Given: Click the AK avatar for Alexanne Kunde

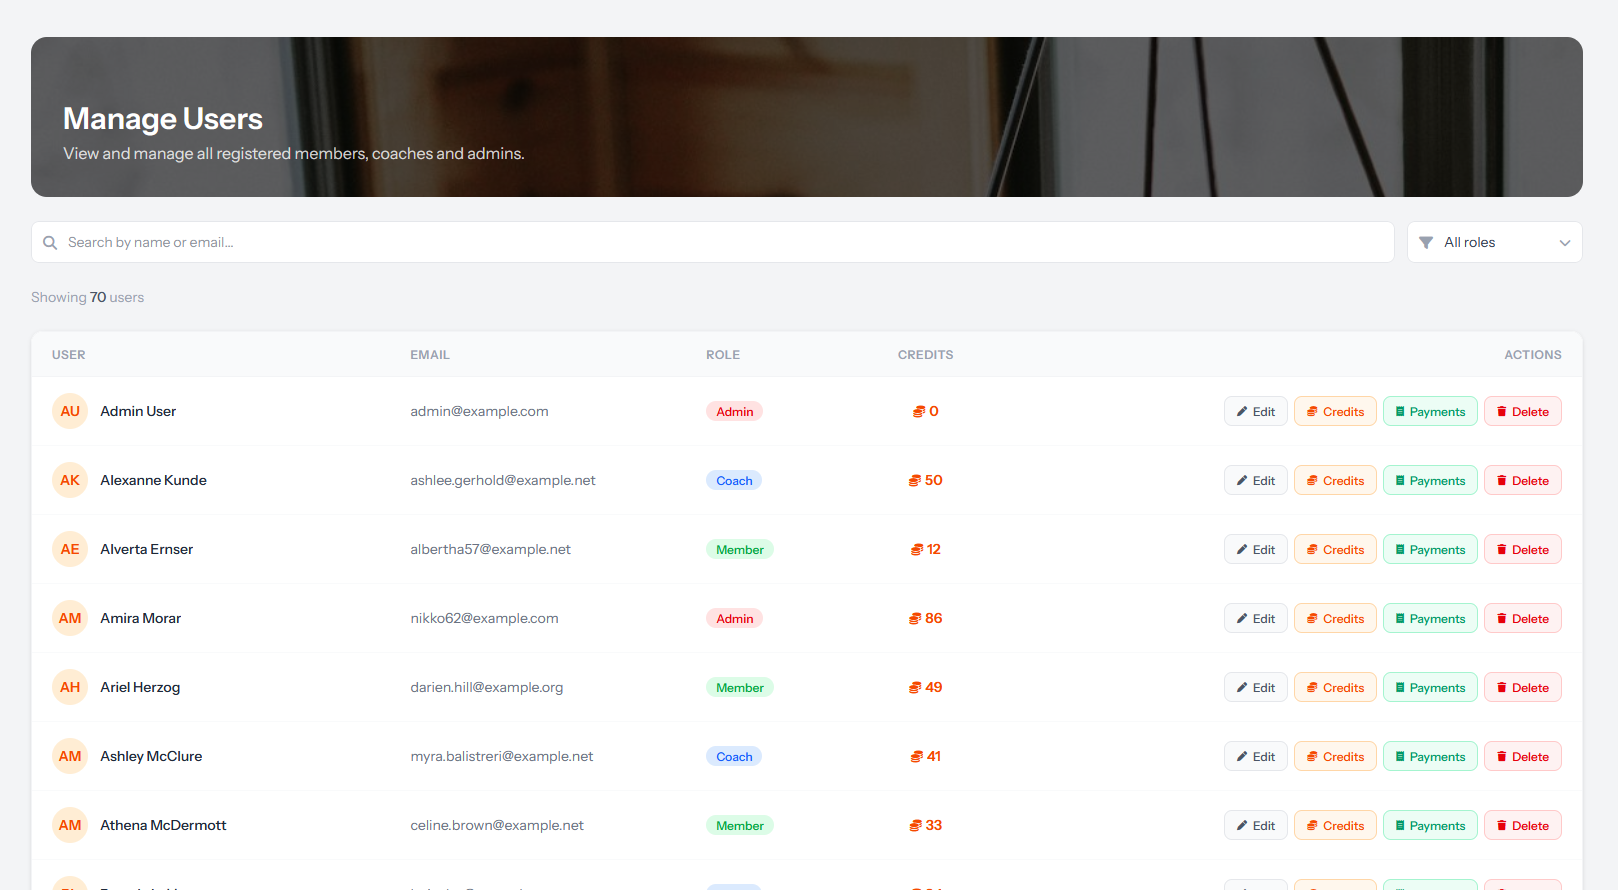Looking at the screenshot, I should click(70, 480).
